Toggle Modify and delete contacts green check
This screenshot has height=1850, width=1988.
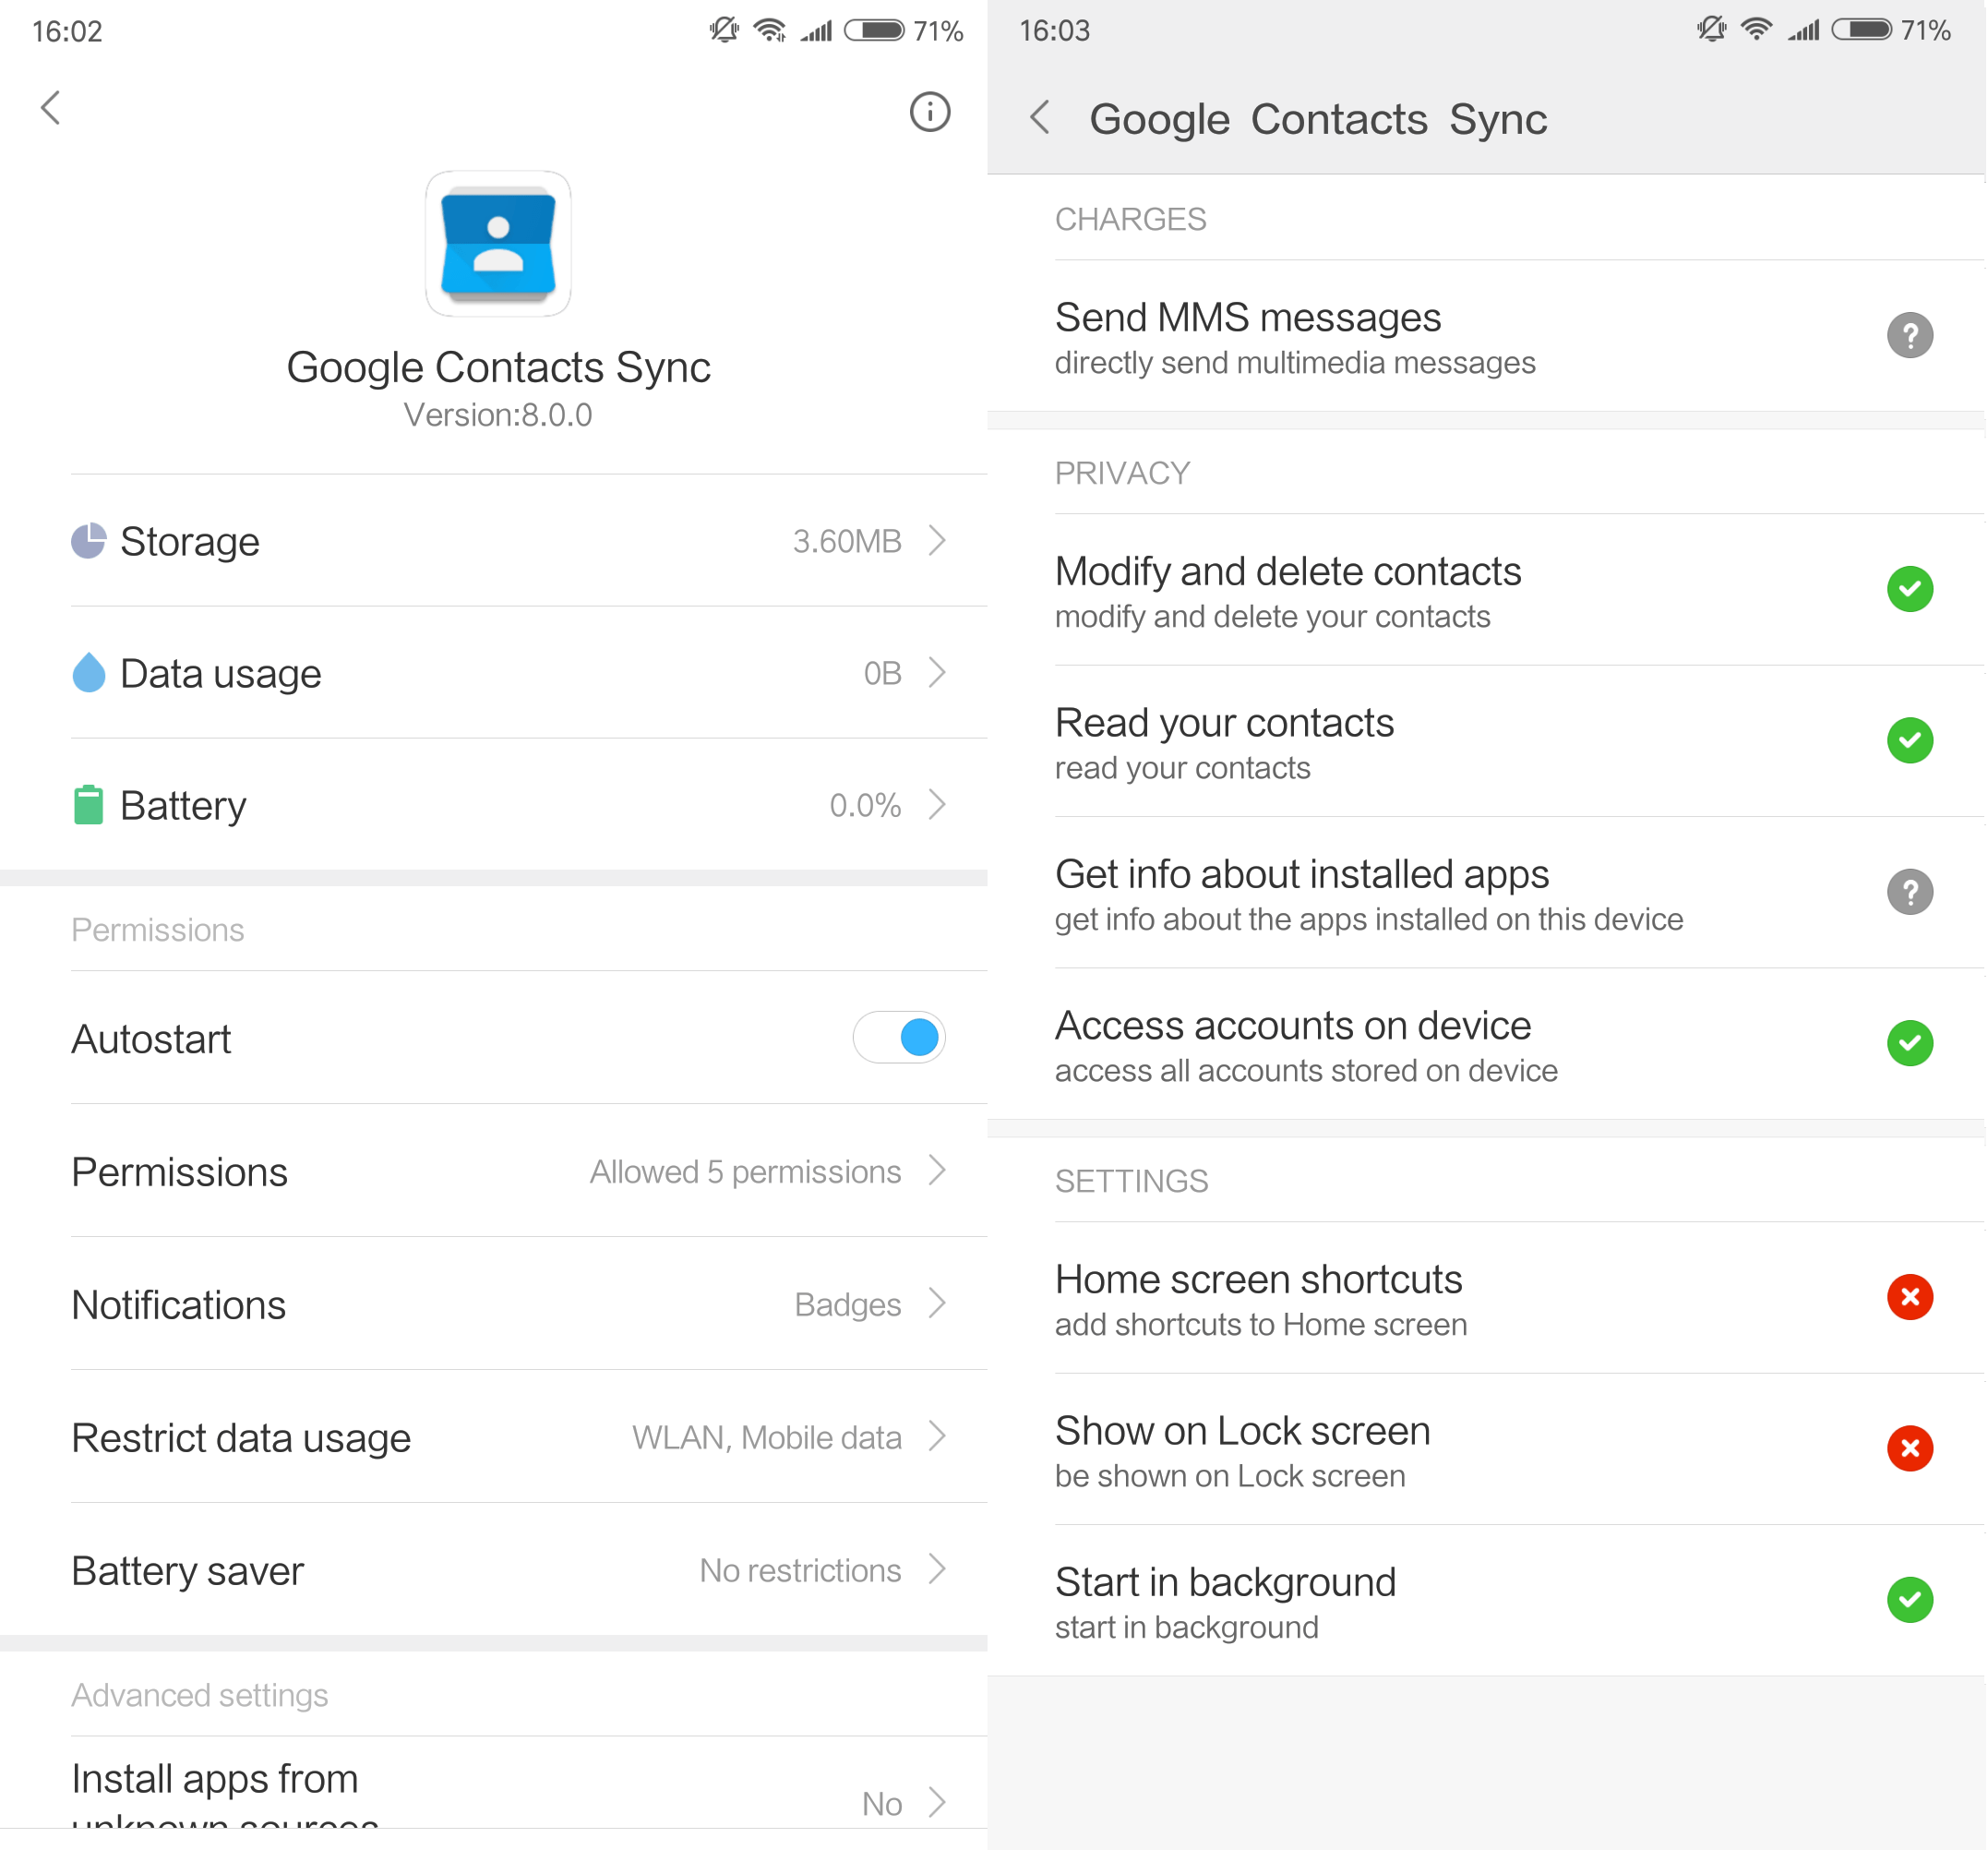1909,589
